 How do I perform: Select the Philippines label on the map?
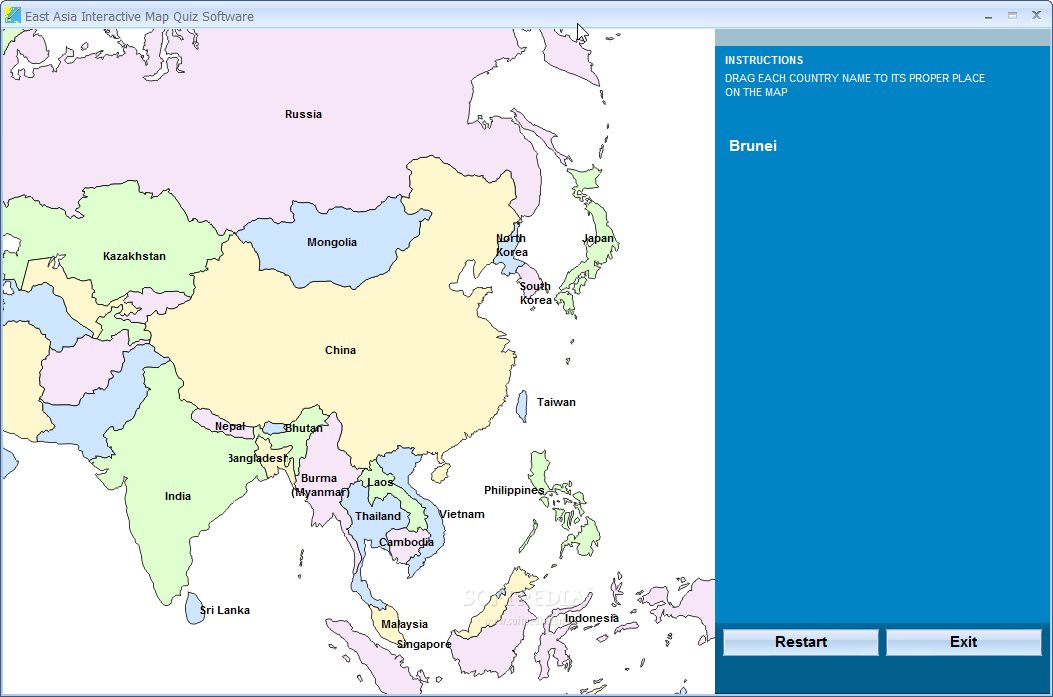(x=514, y=490)
